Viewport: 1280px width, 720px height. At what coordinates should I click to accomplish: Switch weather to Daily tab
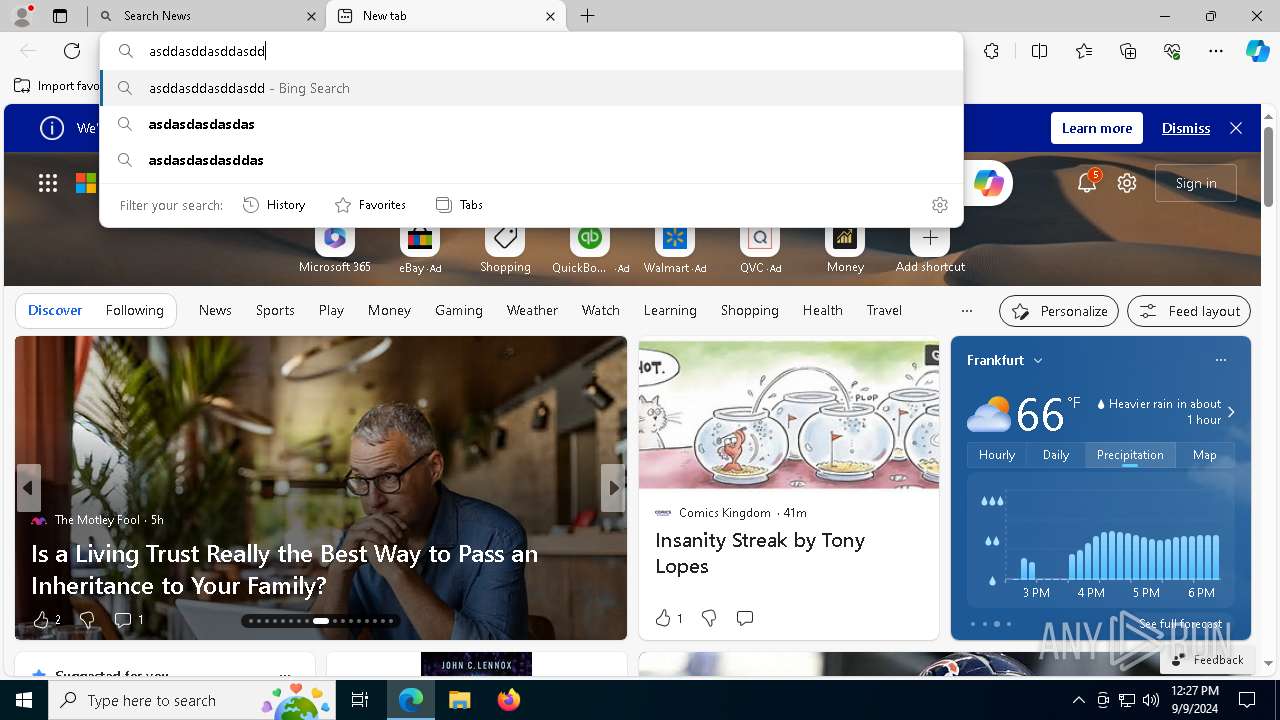1056,455
